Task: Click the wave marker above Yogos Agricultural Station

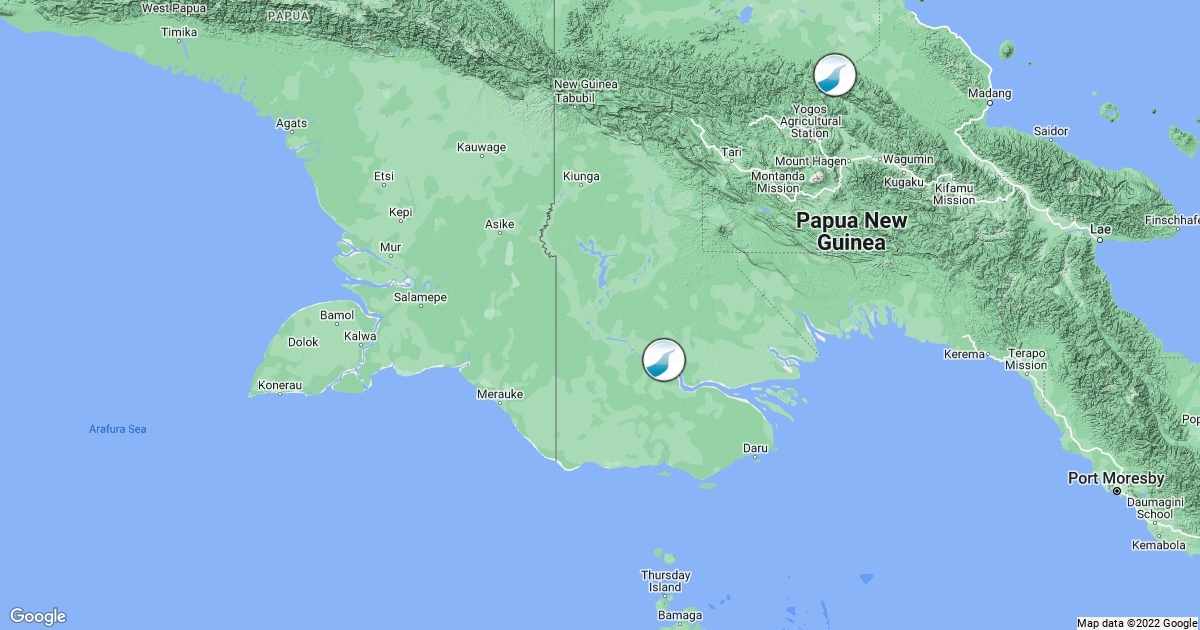Action: 834,75
